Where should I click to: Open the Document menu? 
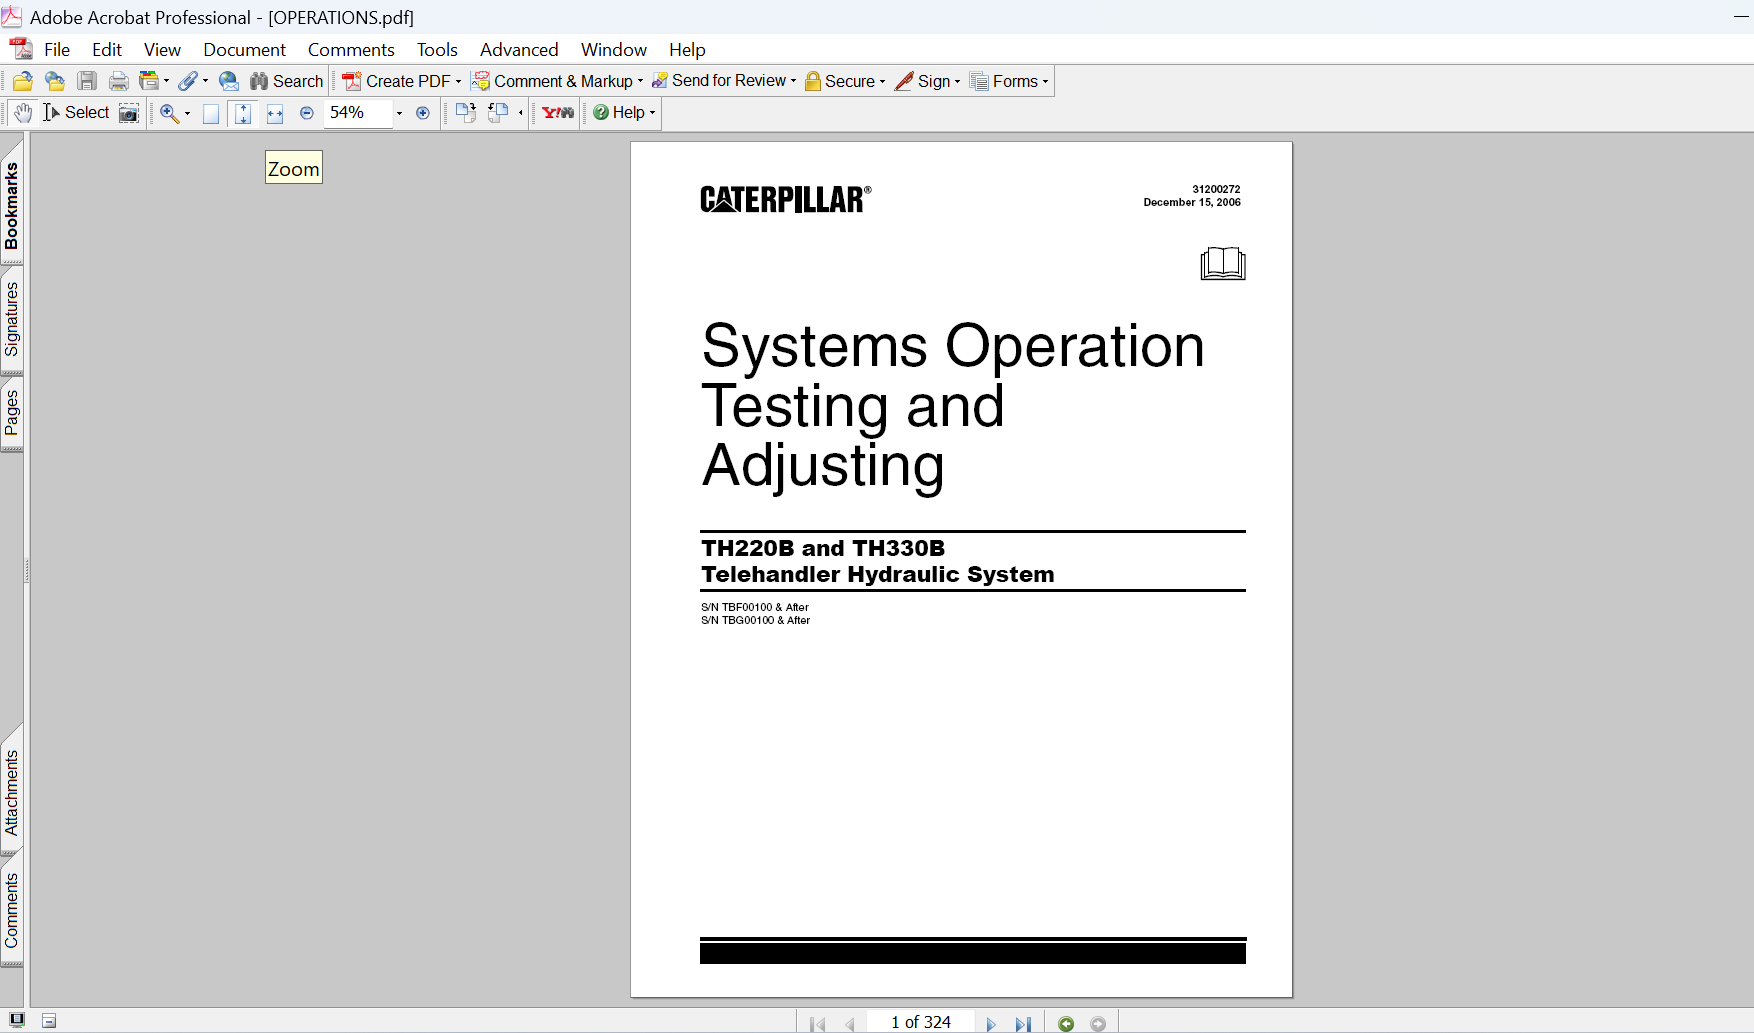click(x=244, y=50)
